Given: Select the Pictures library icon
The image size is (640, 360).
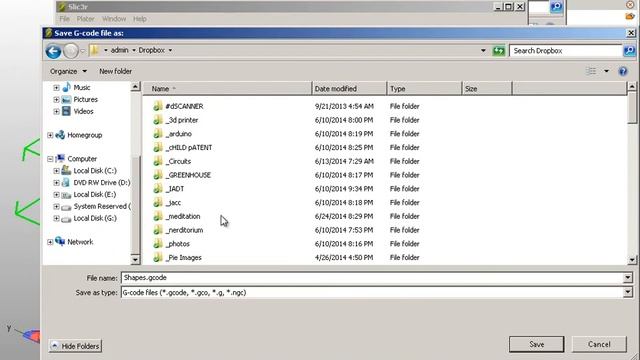Looking at the screenshot, I should 66,99.
